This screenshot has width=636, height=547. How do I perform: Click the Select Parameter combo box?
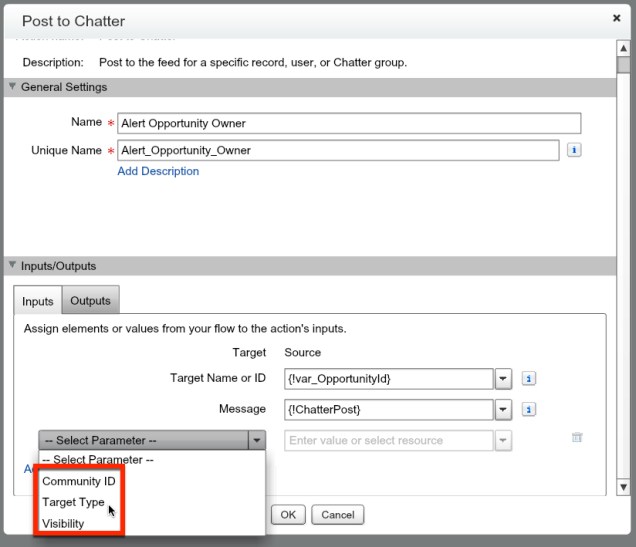point(152,440)
